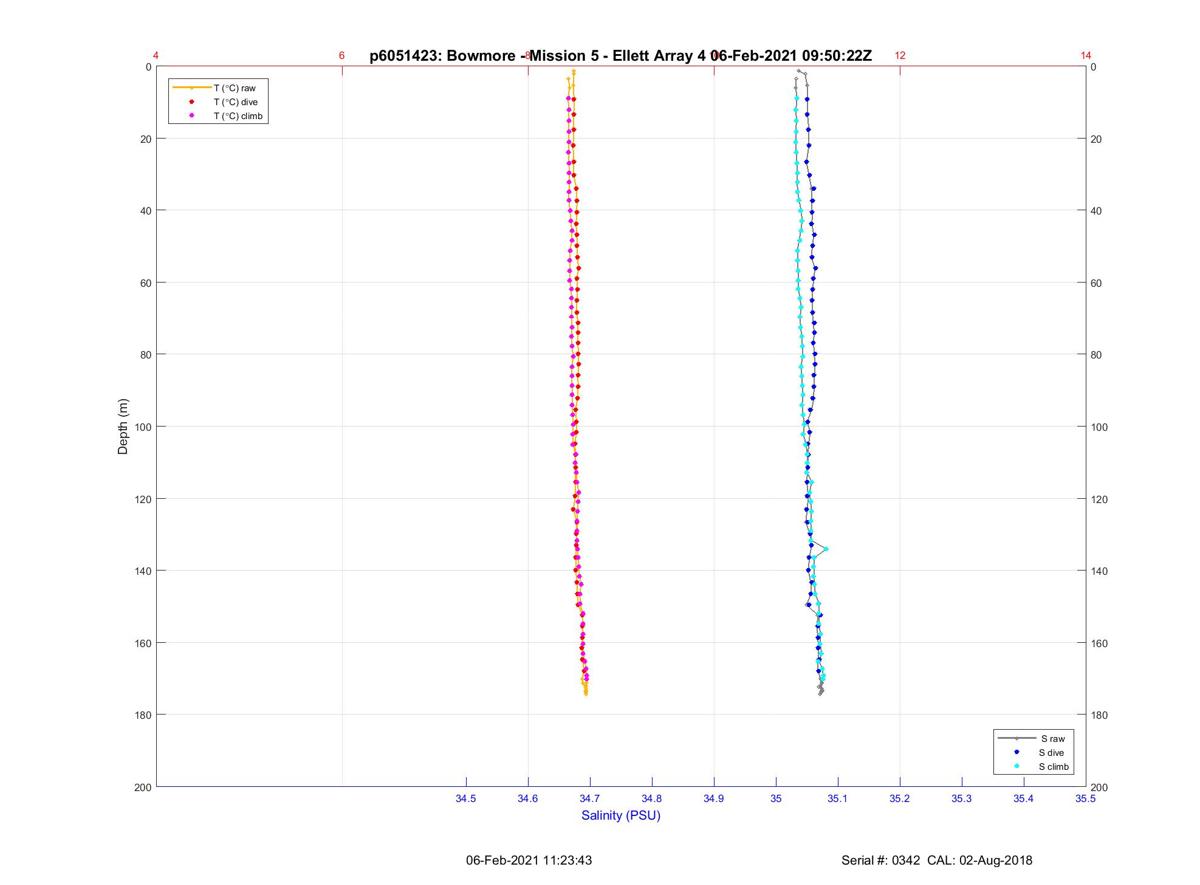
Task: Click the 35.4 salinity tick label
Action: coord(1024,799)
